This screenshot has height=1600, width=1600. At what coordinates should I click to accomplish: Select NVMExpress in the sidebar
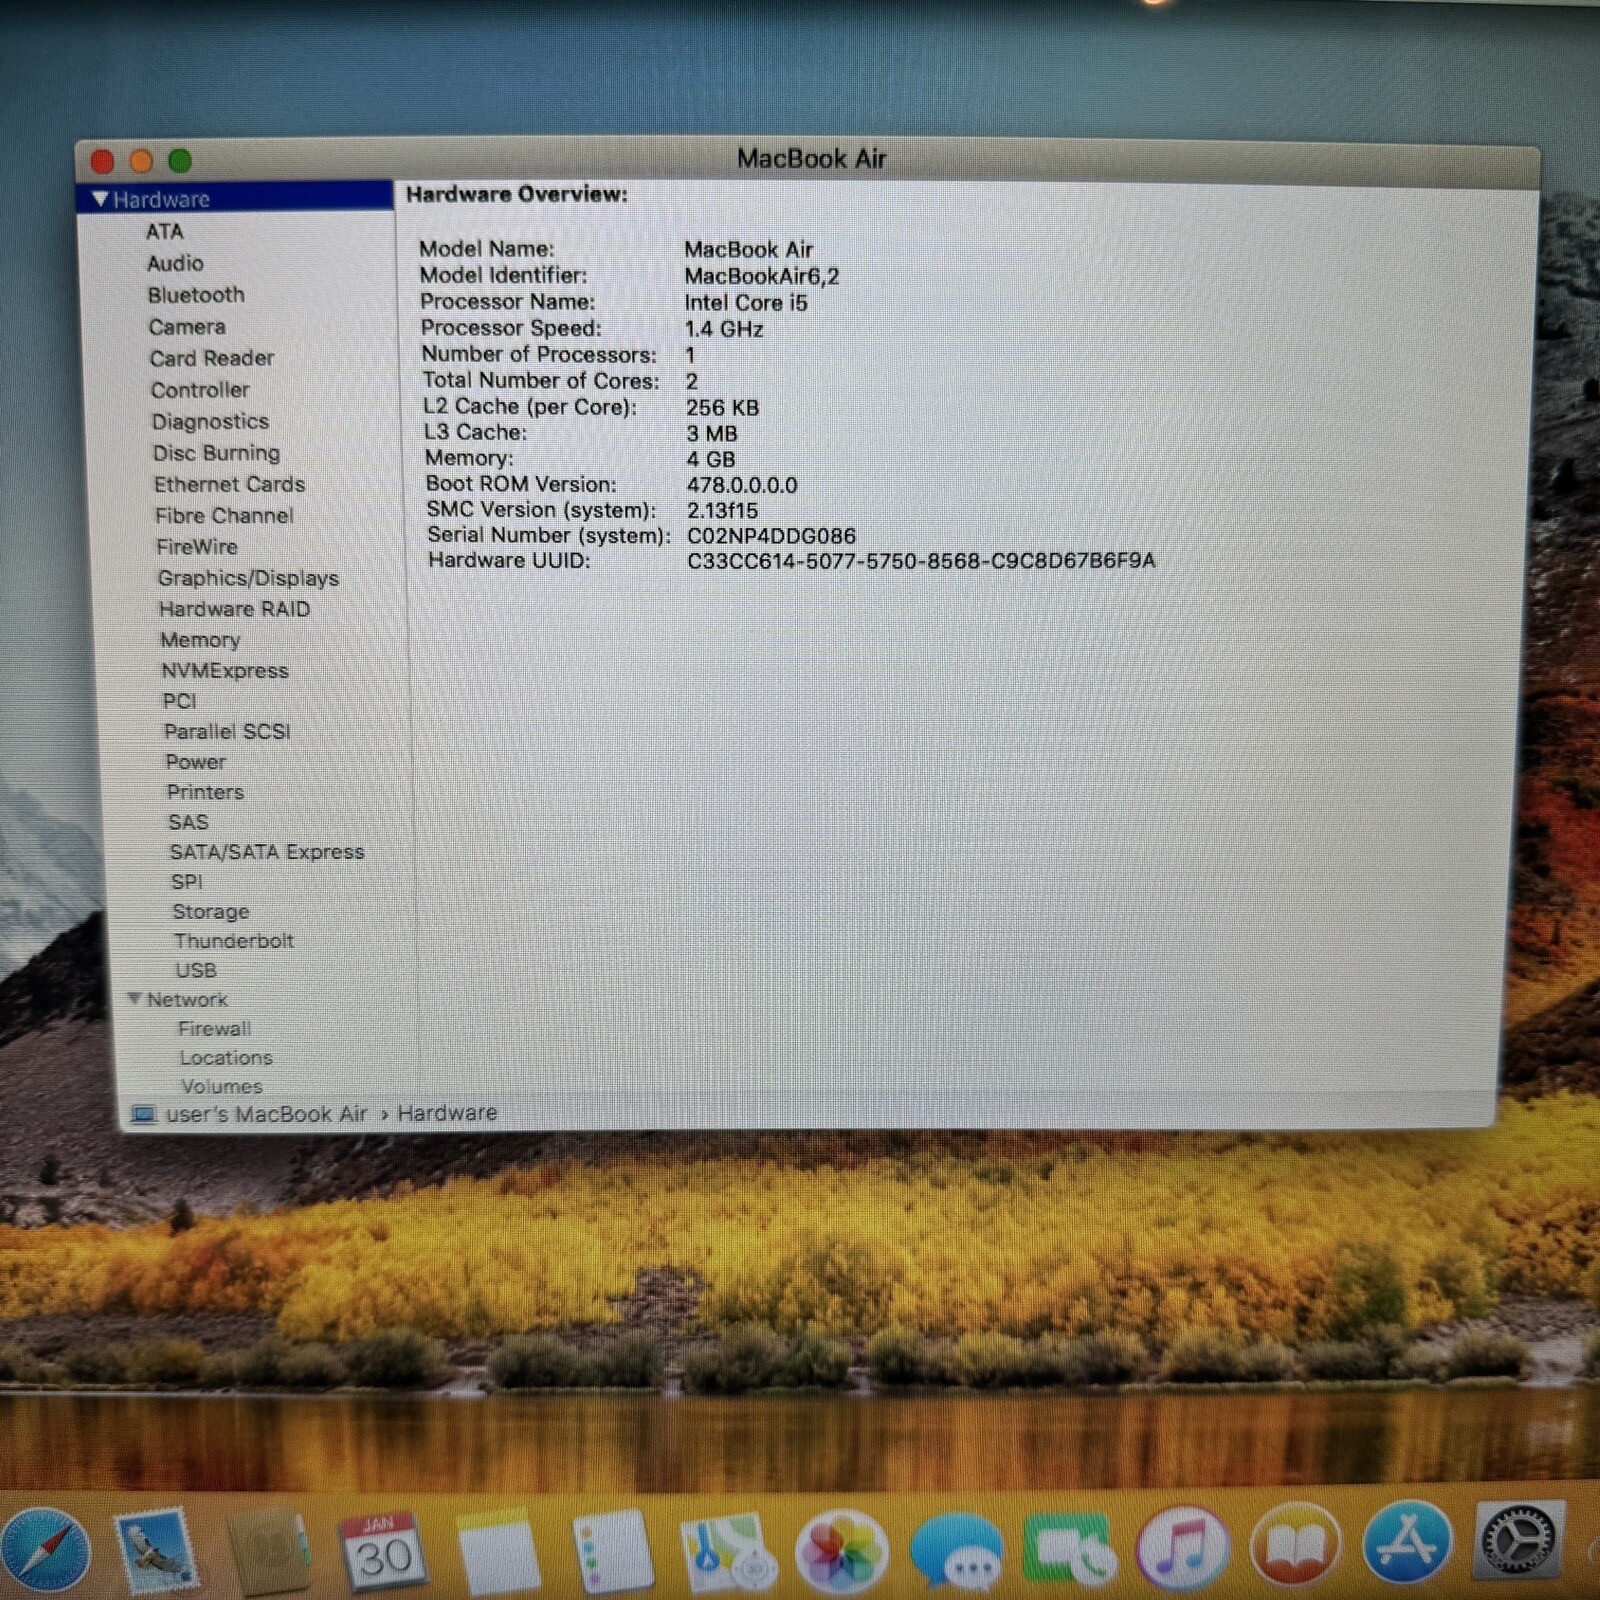(225, 671)
